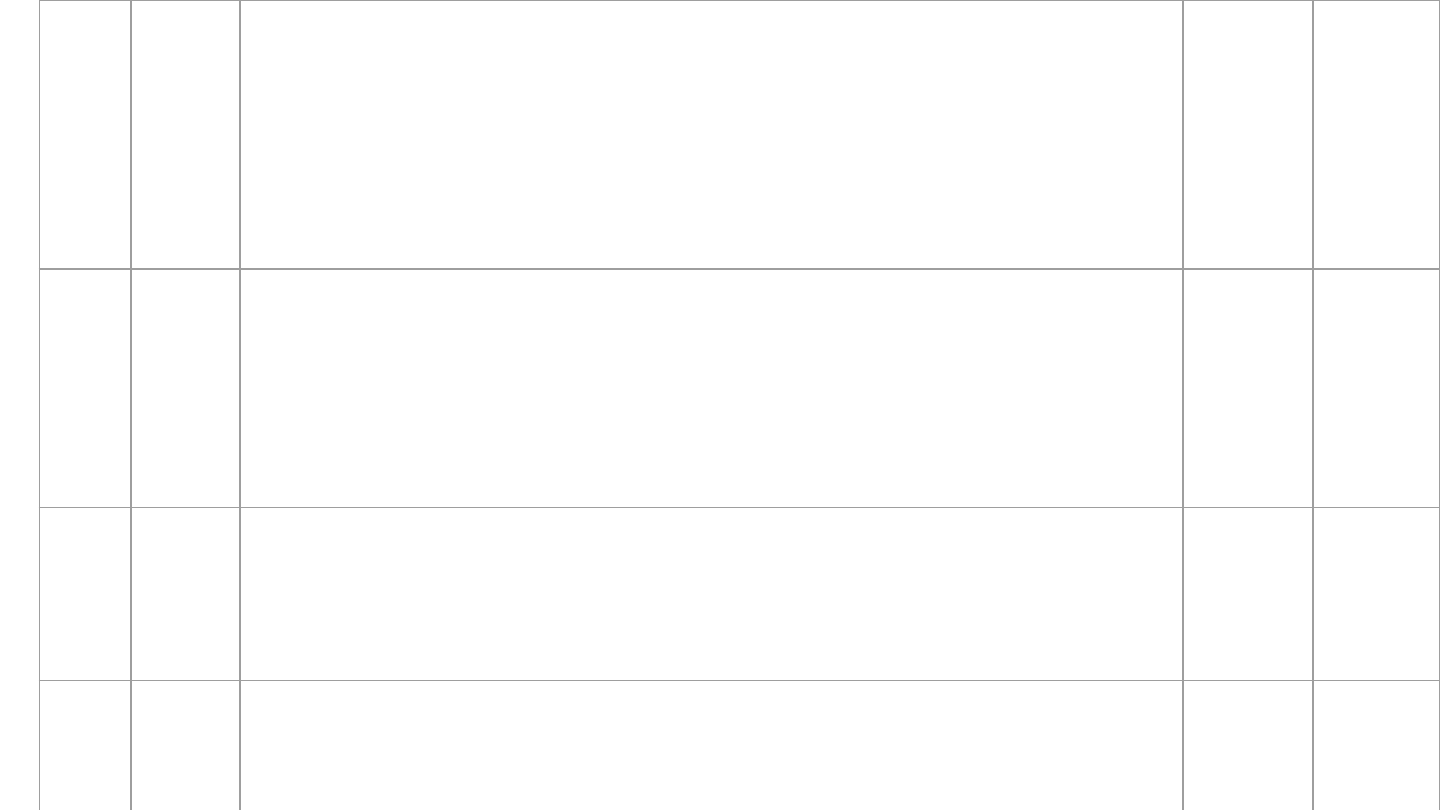Focus the bottom row's last column cell
This screenshot has width=1440, height=810.
pos(1376,745)
